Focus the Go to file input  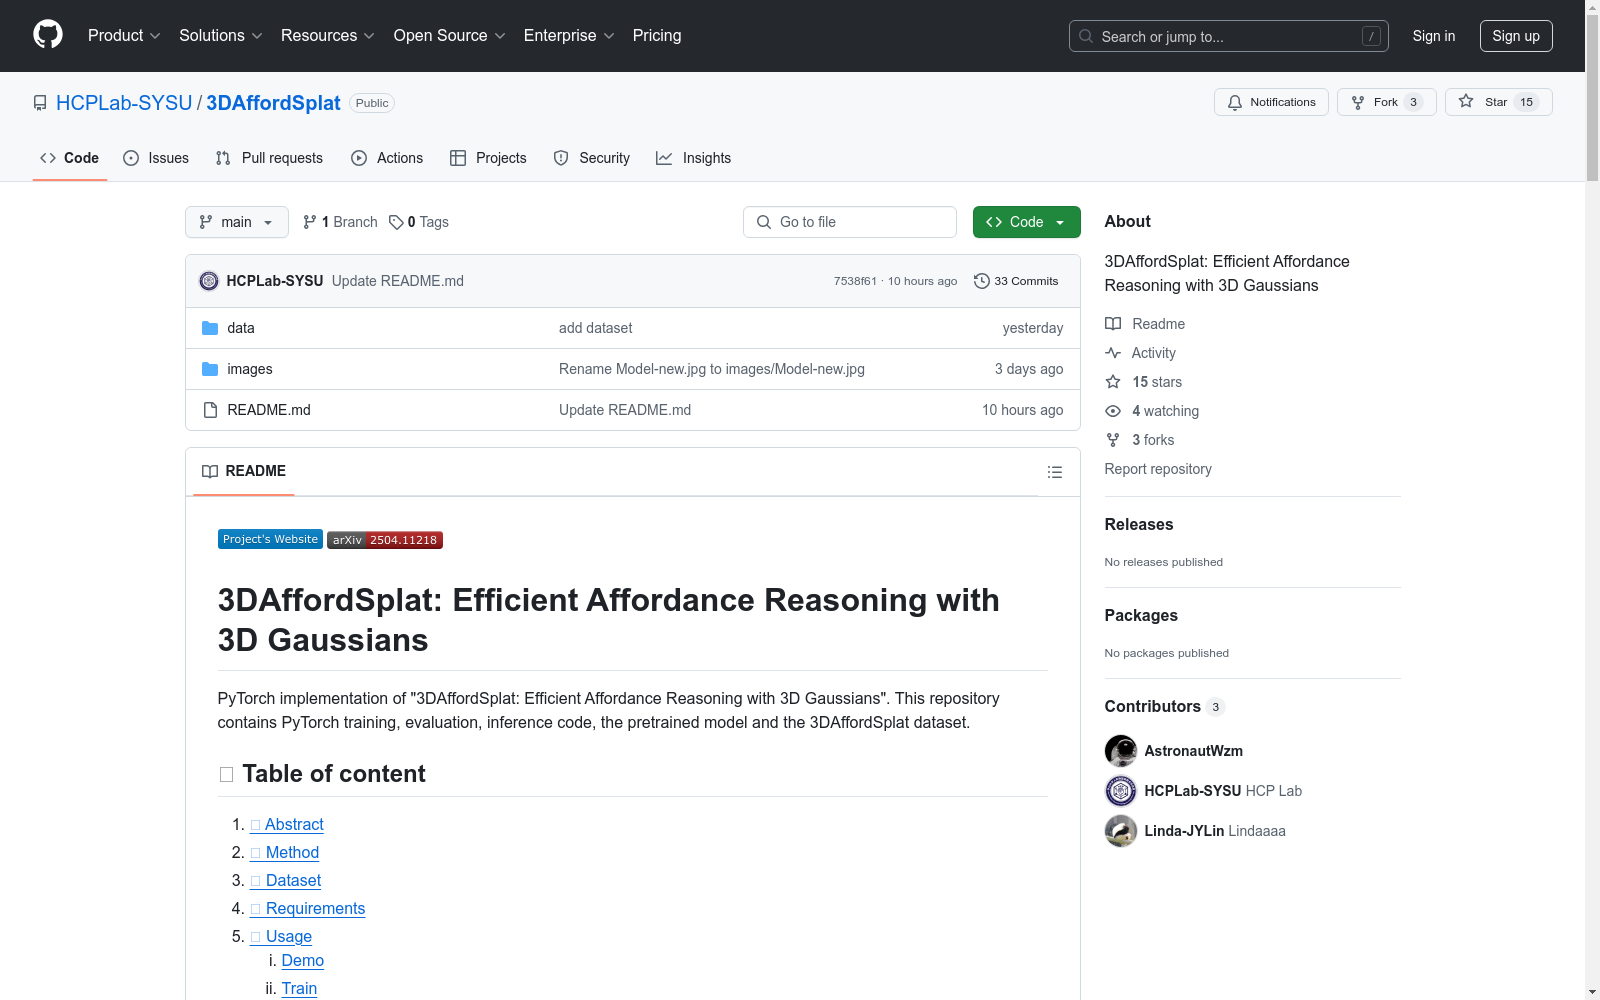850,222
